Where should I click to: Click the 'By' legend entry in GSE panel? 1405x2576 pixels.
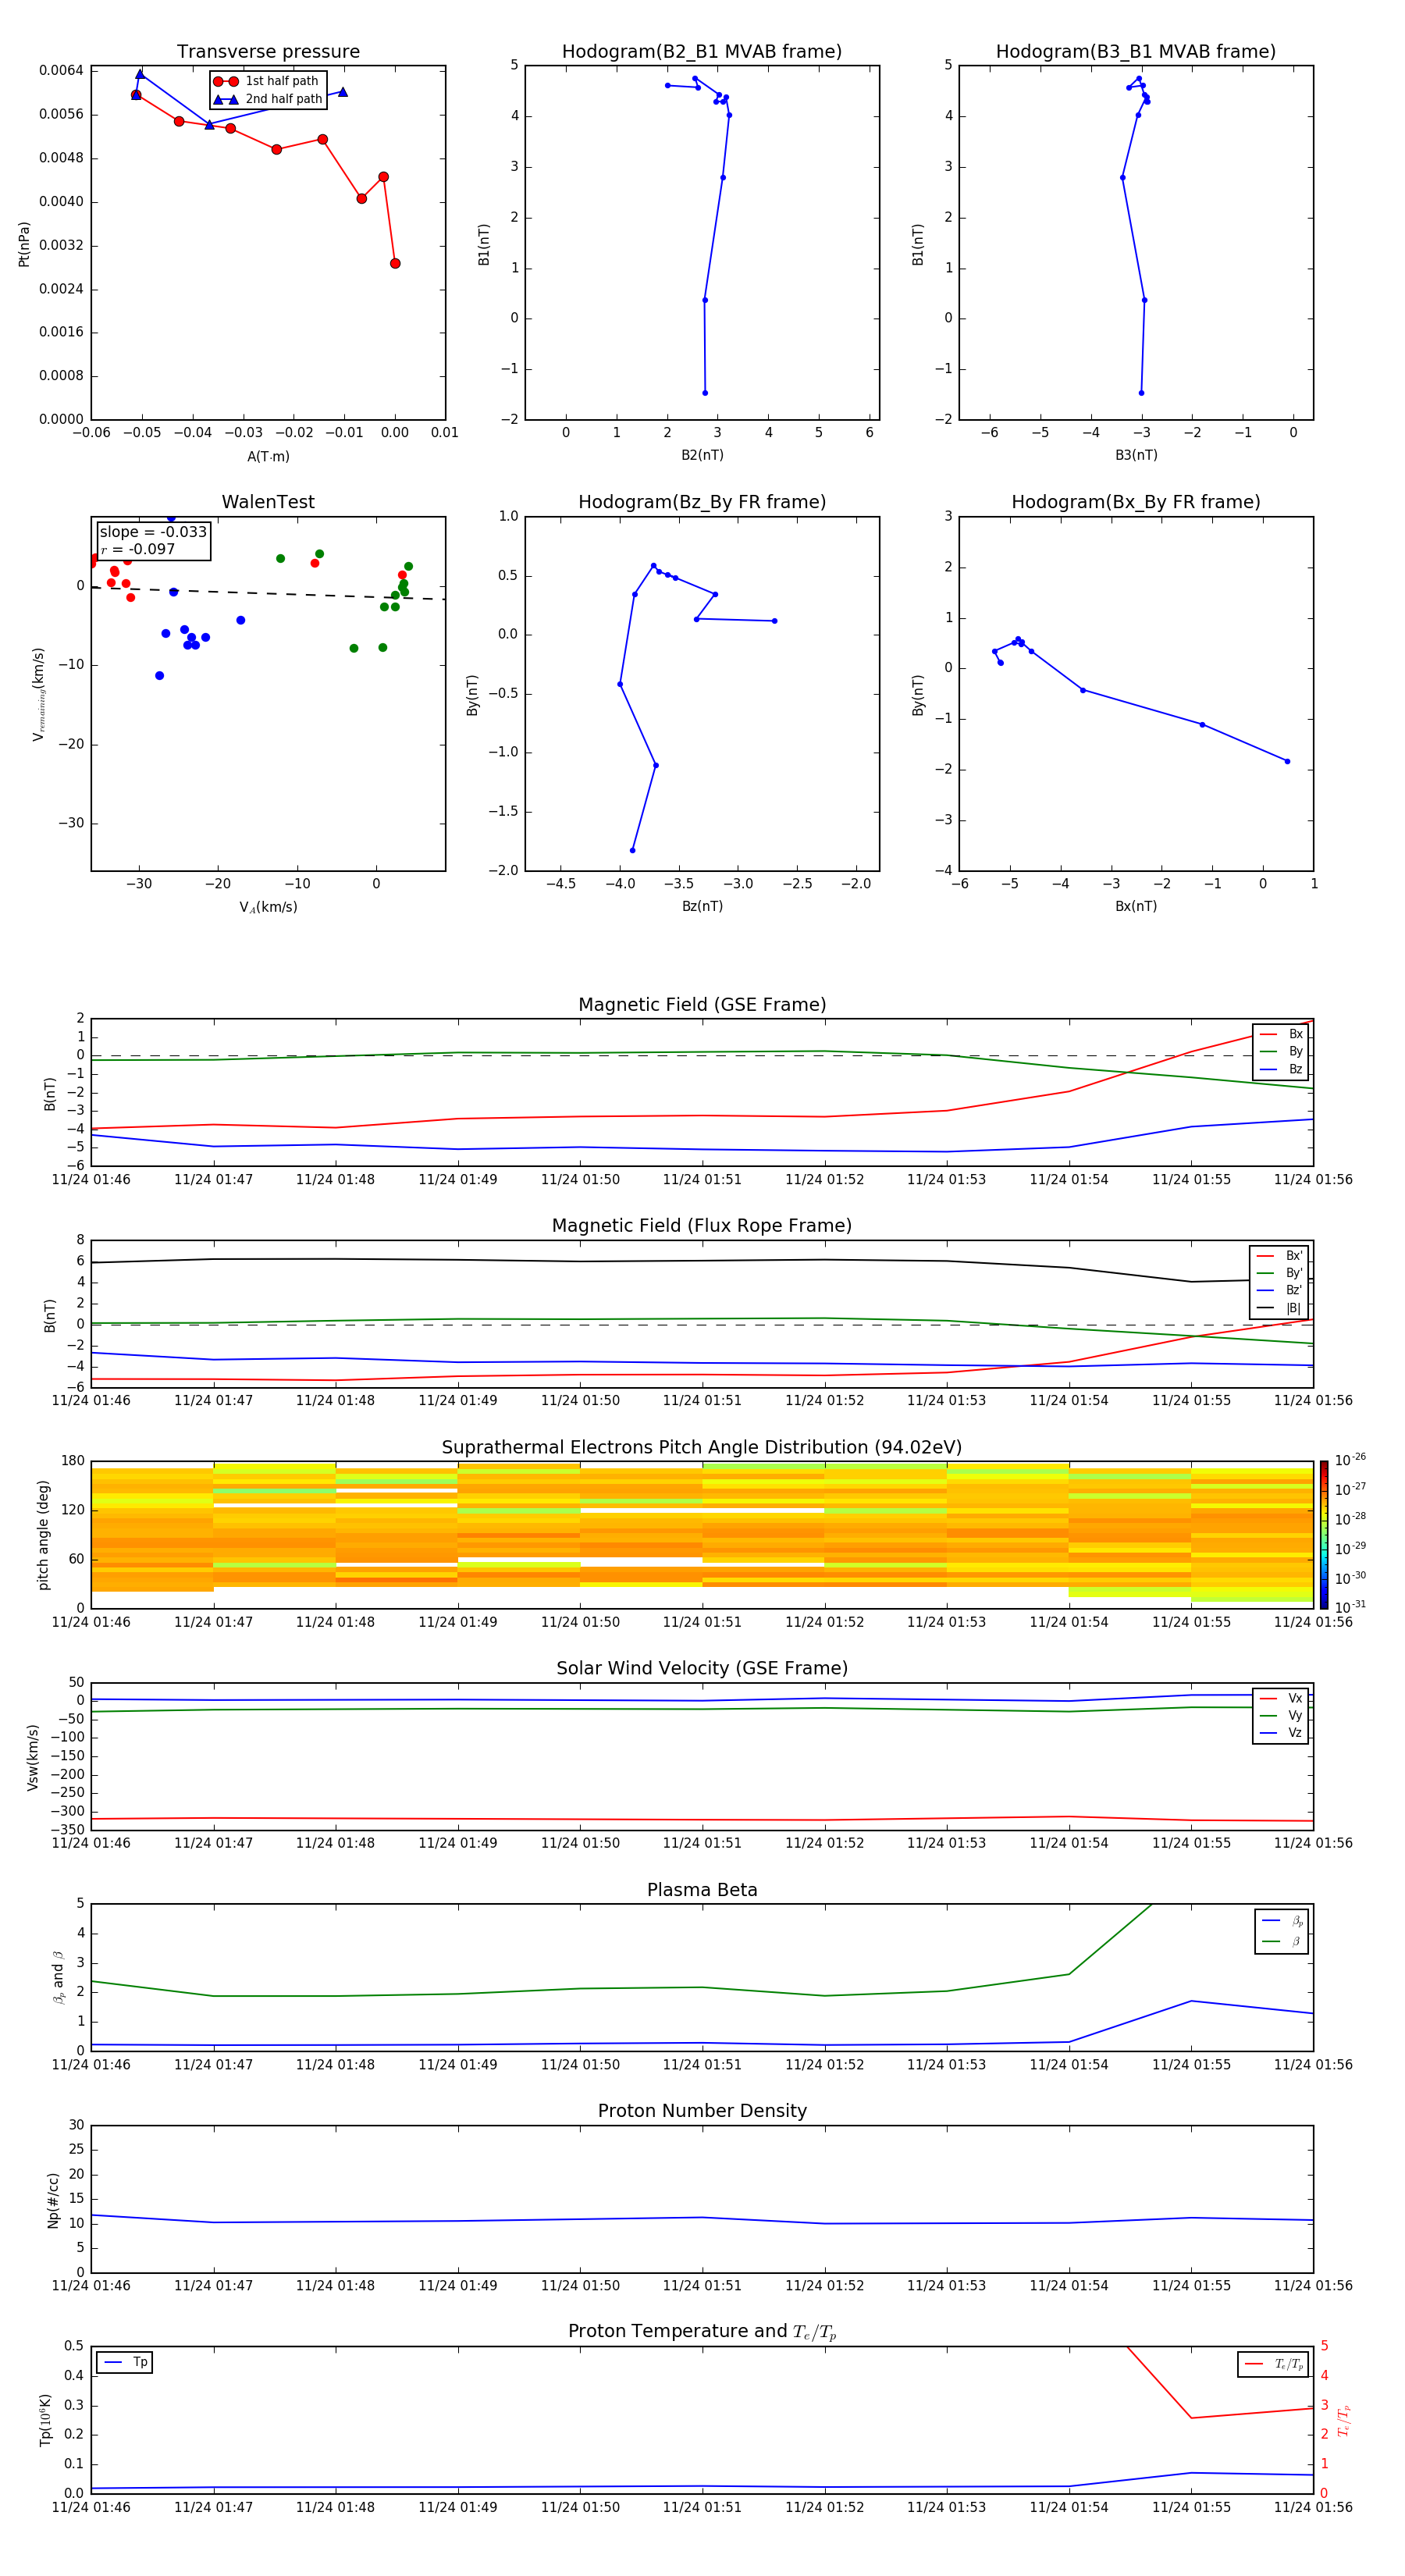click(x=1281, y=1051)
